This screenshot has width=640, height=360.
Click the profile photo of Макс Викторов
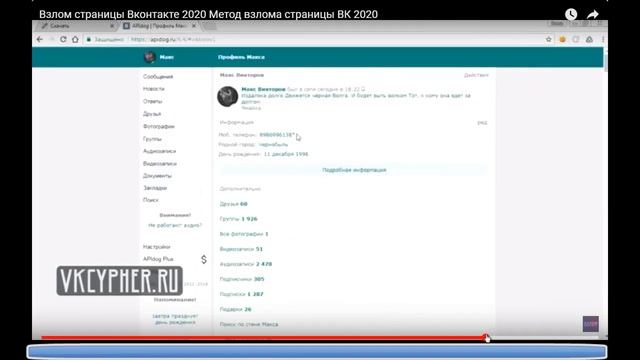pos(227,96)
